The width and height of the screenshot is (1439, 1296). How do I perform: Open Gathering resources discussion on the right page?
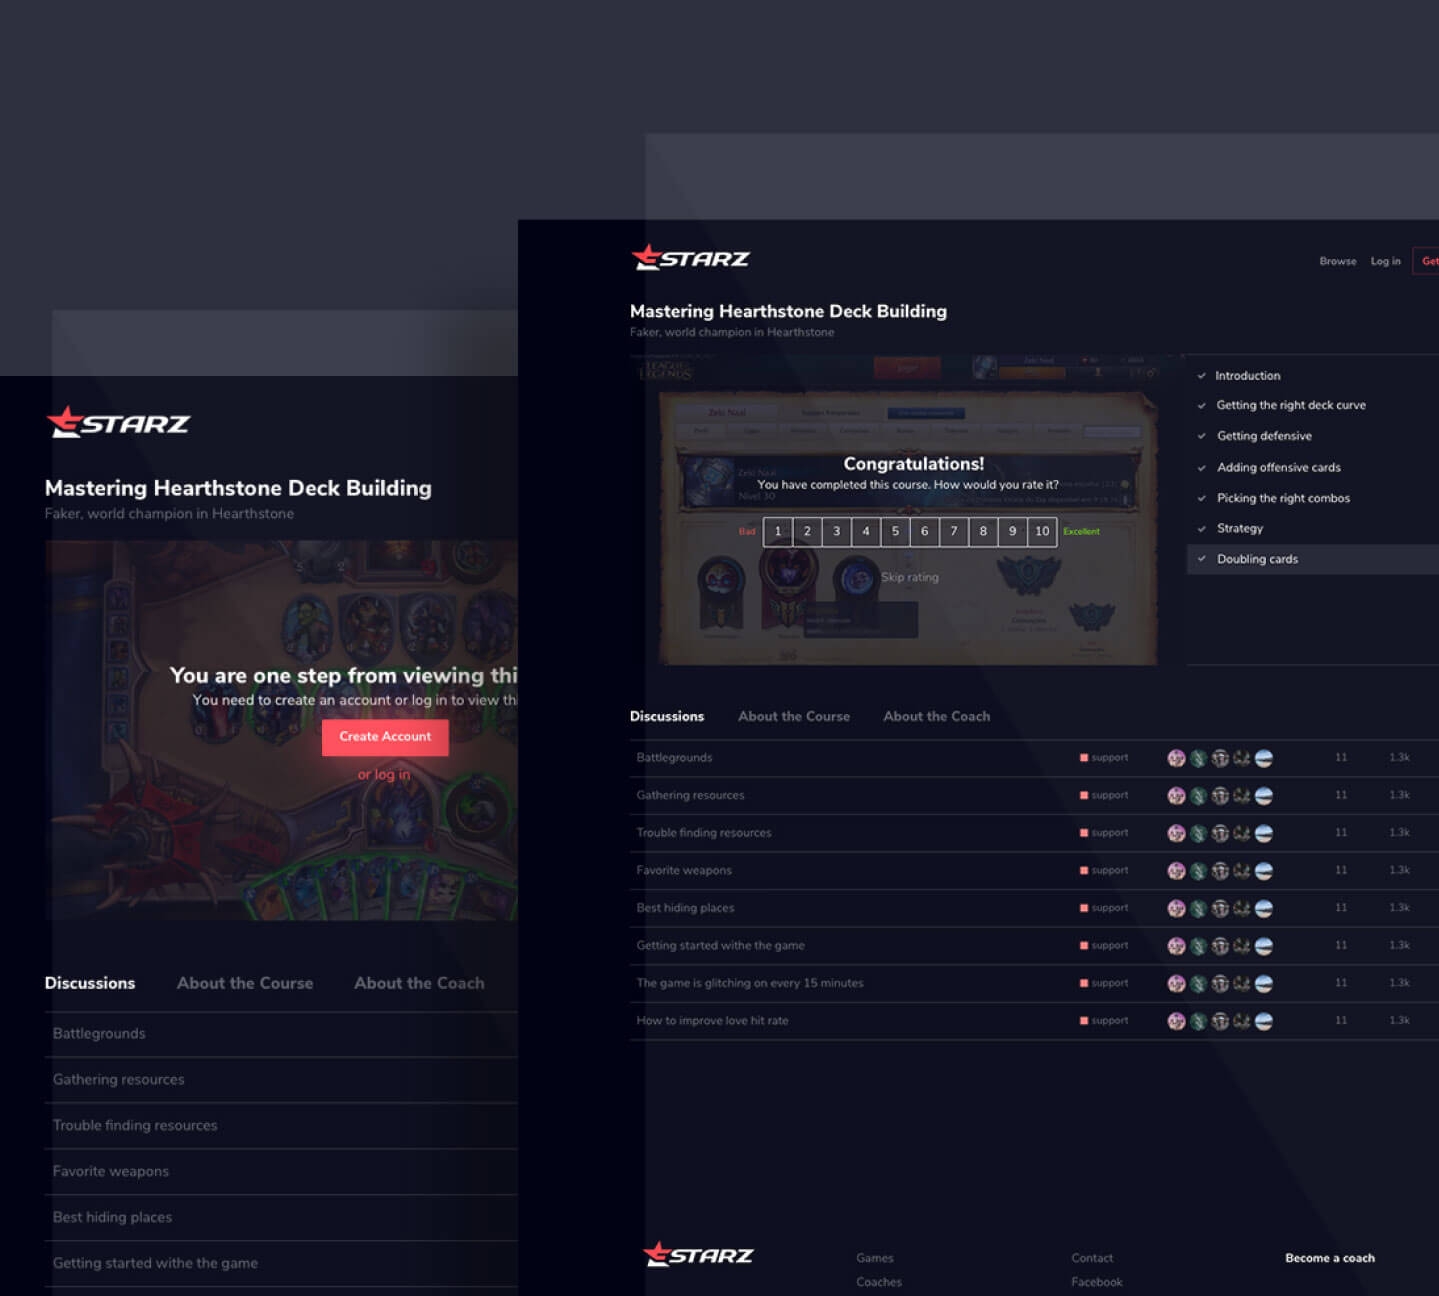[691, 796]
